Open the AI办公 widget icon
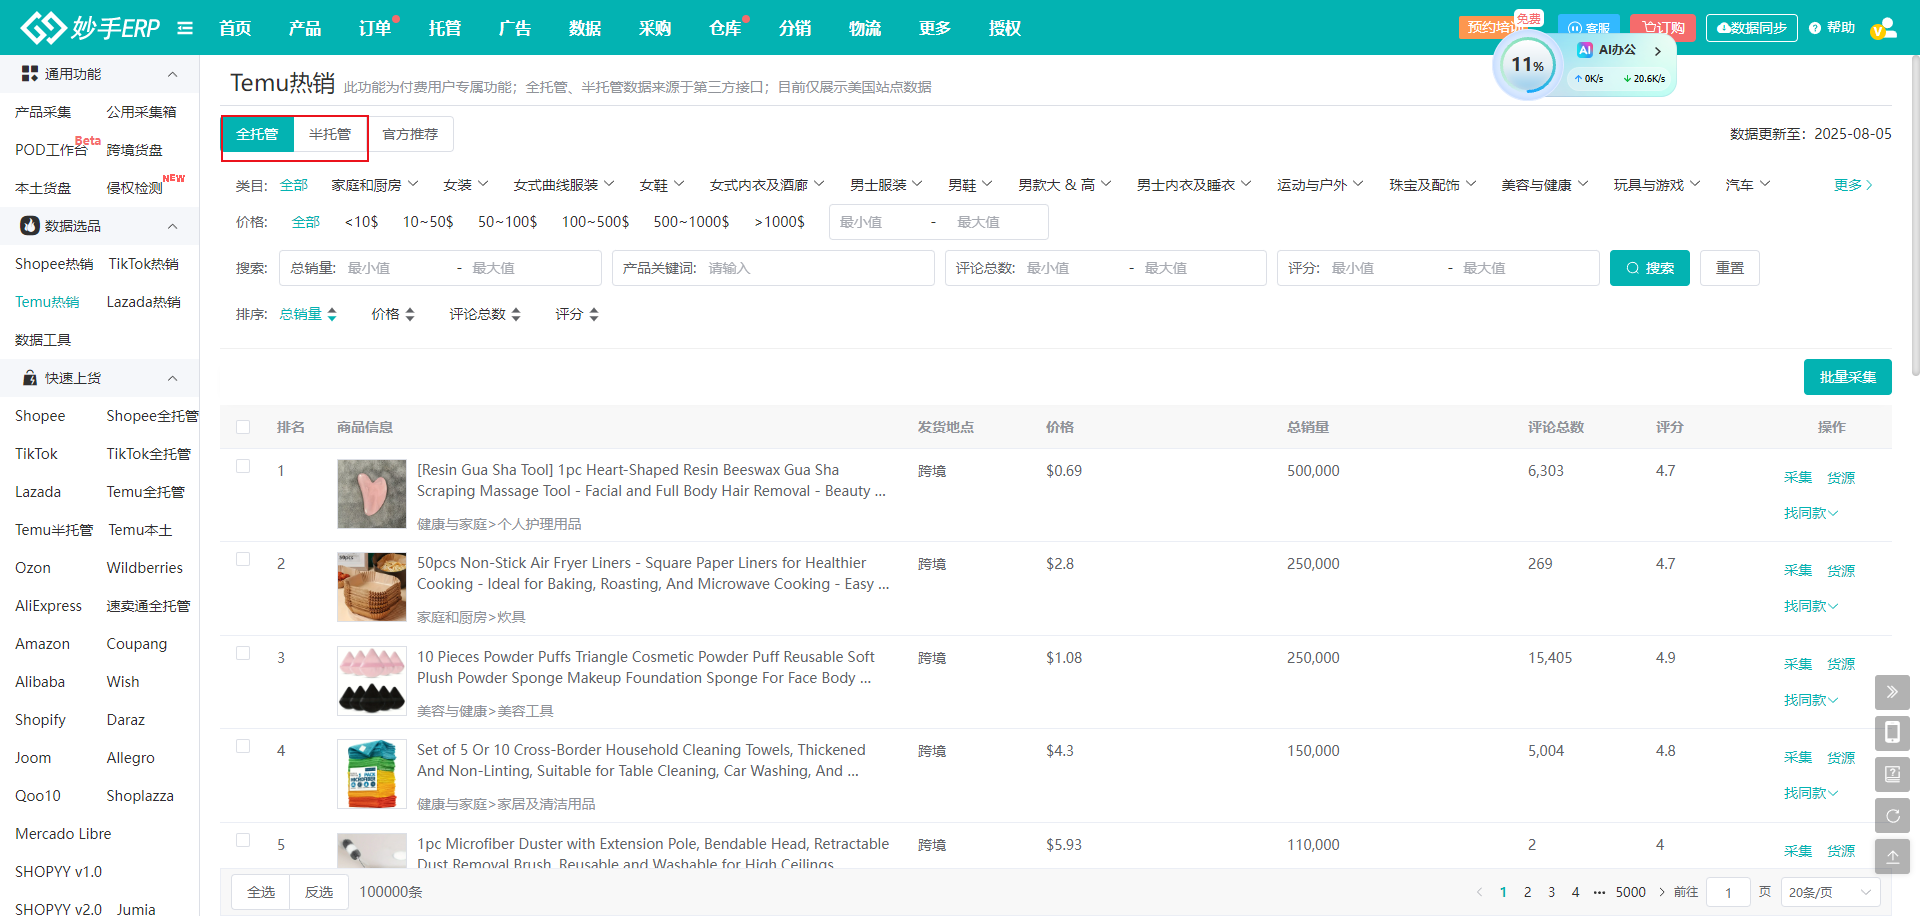The height and width of the screenshot is (916, 1920). tap(1585, 50)
